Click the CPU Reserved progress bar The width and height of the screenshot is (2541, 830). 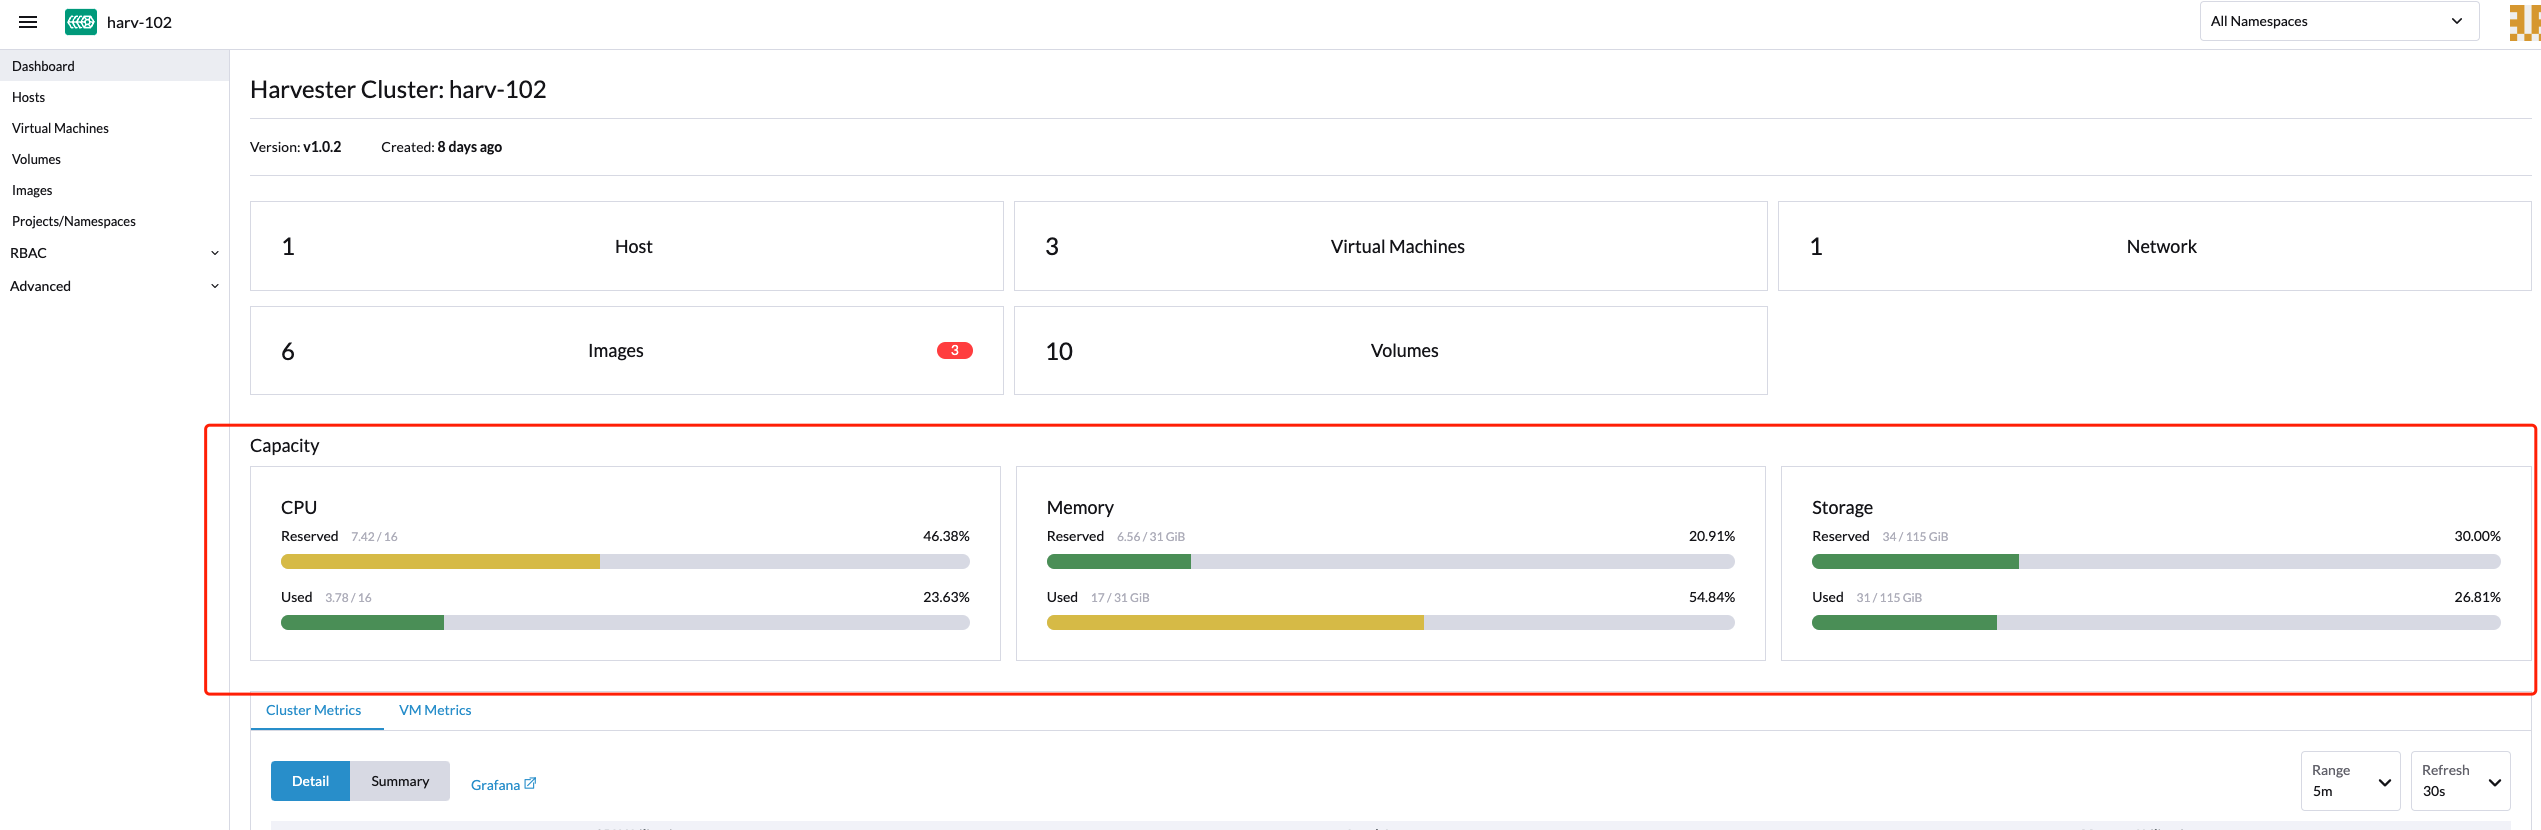[x=625, y=562]
